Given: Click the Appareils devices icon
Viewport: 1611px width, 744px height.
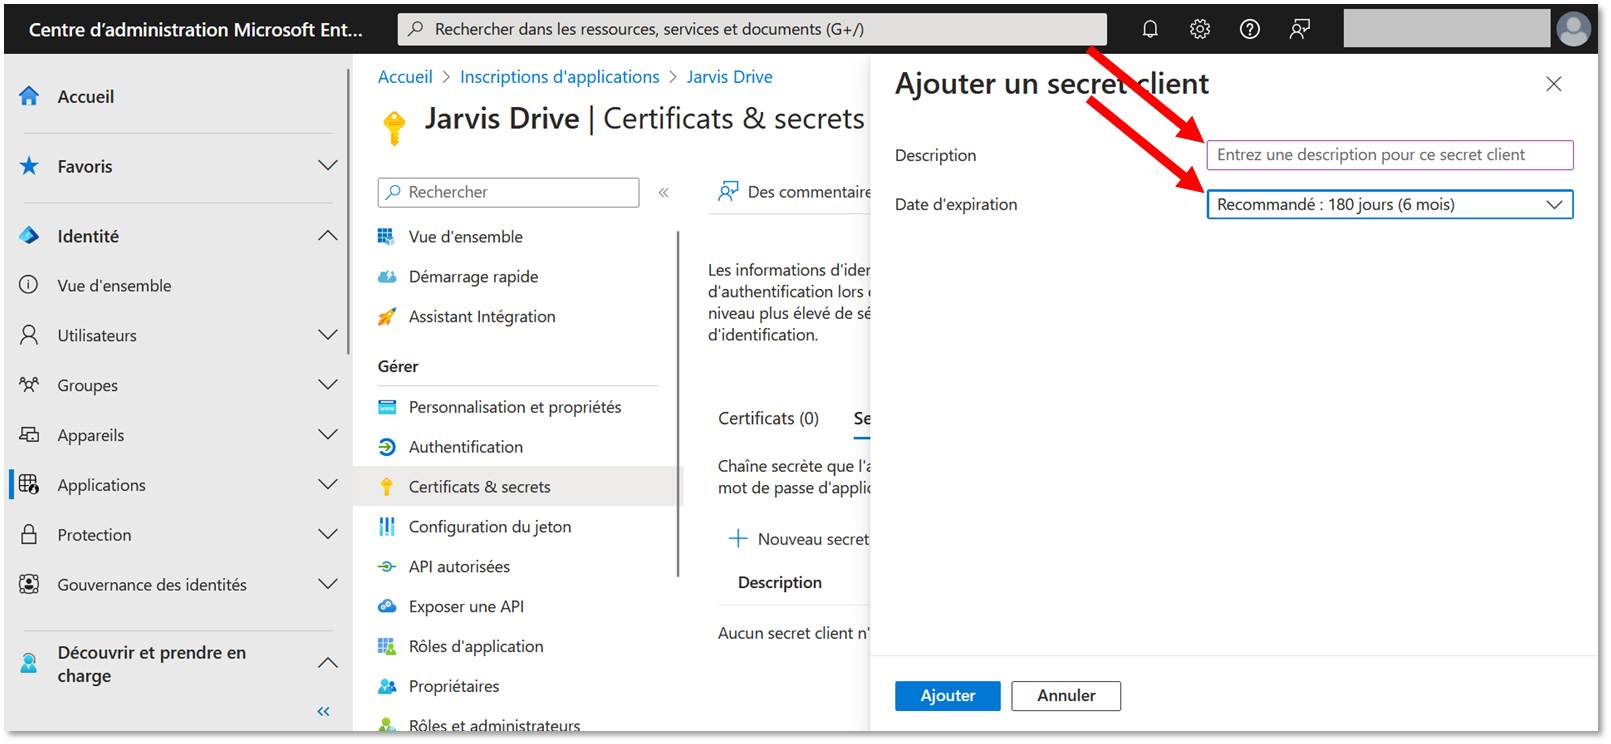Looking at the screenshot, I should click(x=29, y=435).
